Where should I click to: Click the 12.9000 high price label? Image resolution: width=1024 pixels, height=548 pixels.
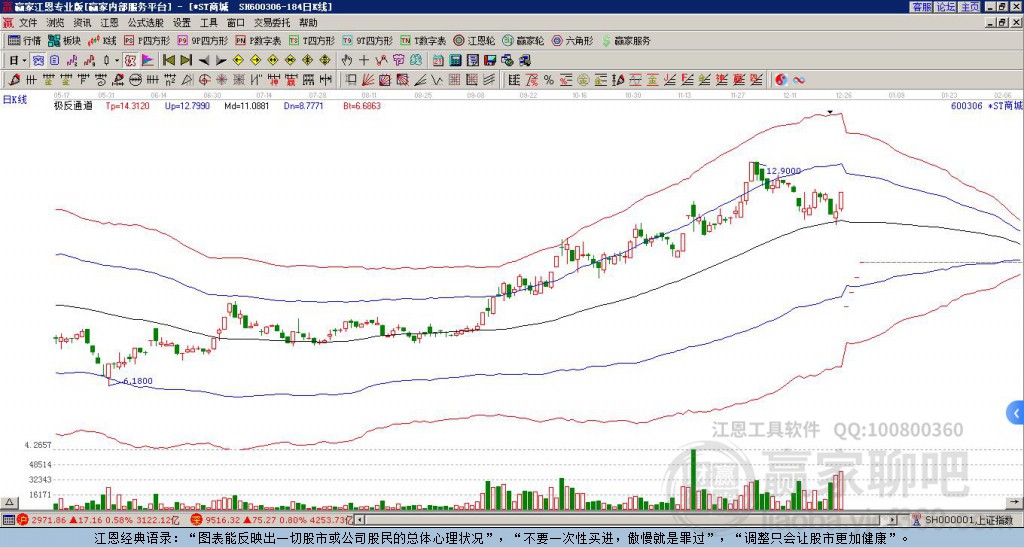click(x=784, y=171)
